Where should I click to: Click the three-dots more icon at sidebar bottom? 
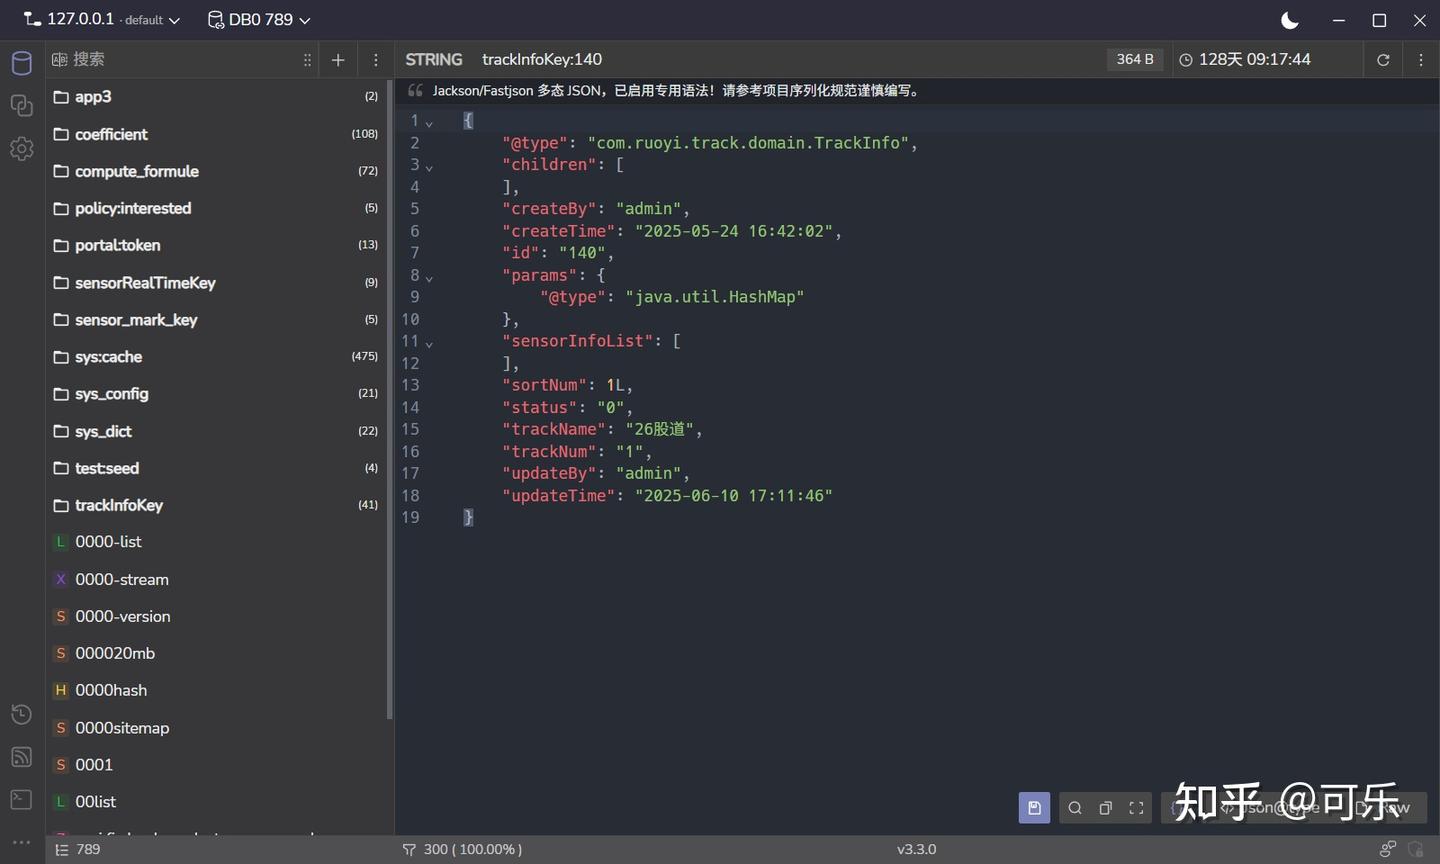pyautogui.click(x=21, y=842)
